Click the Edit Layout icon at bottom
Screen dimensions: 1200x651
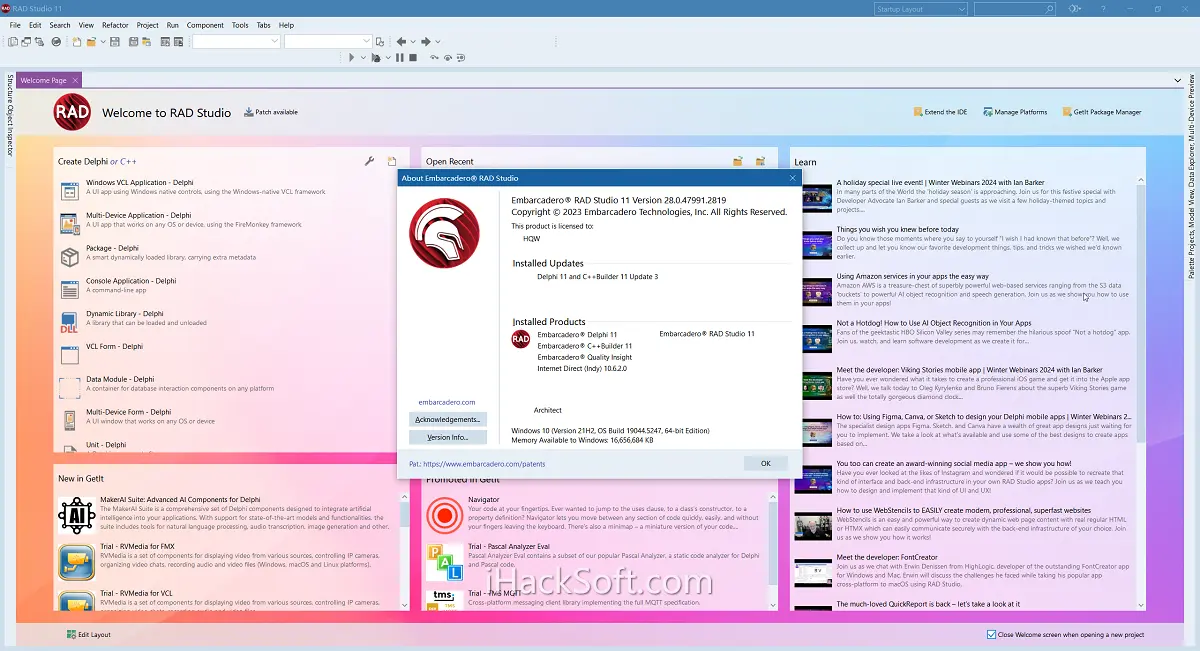tap(71, 634)
